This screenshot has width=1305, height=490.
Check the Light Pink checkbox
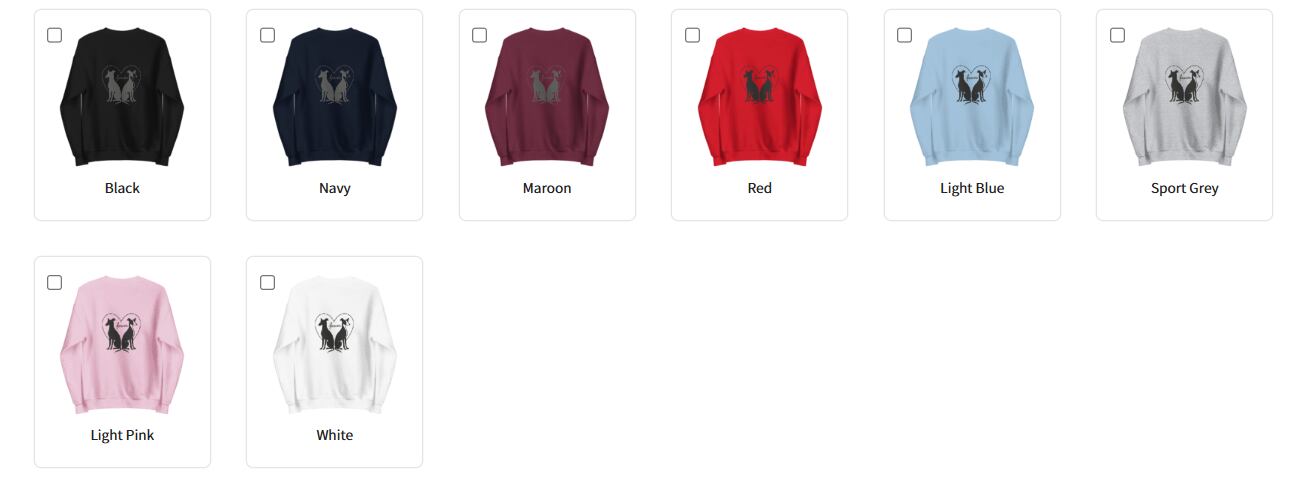[x=55, y=282]
